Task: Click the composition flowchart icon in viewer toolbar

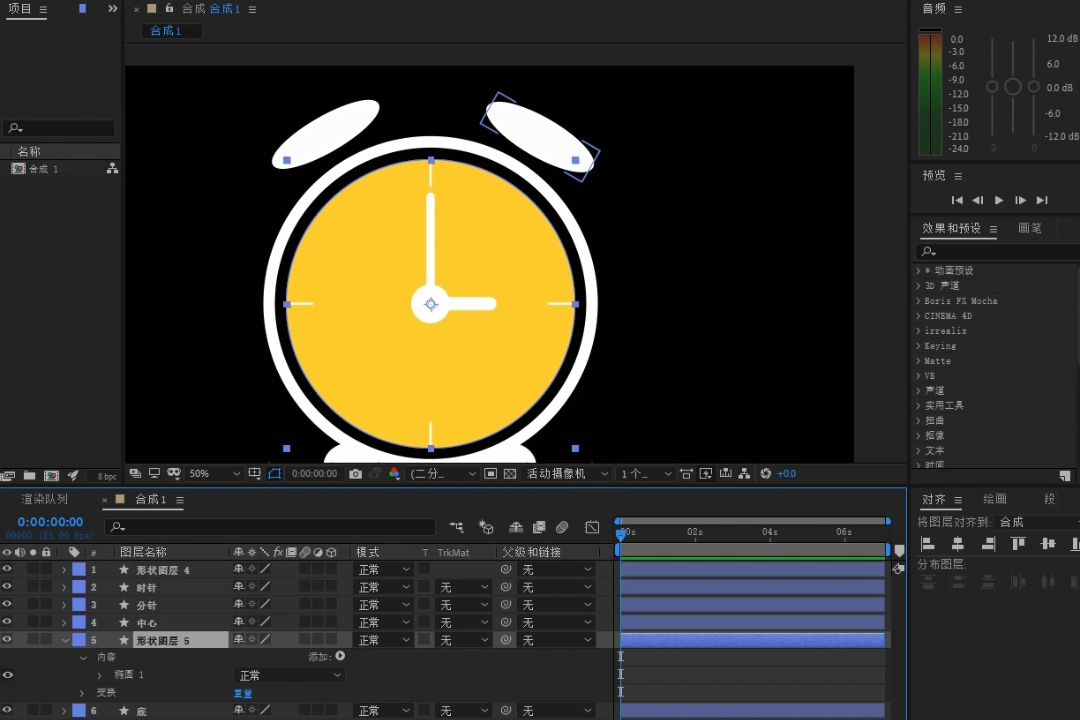Action: pos(745,473)
